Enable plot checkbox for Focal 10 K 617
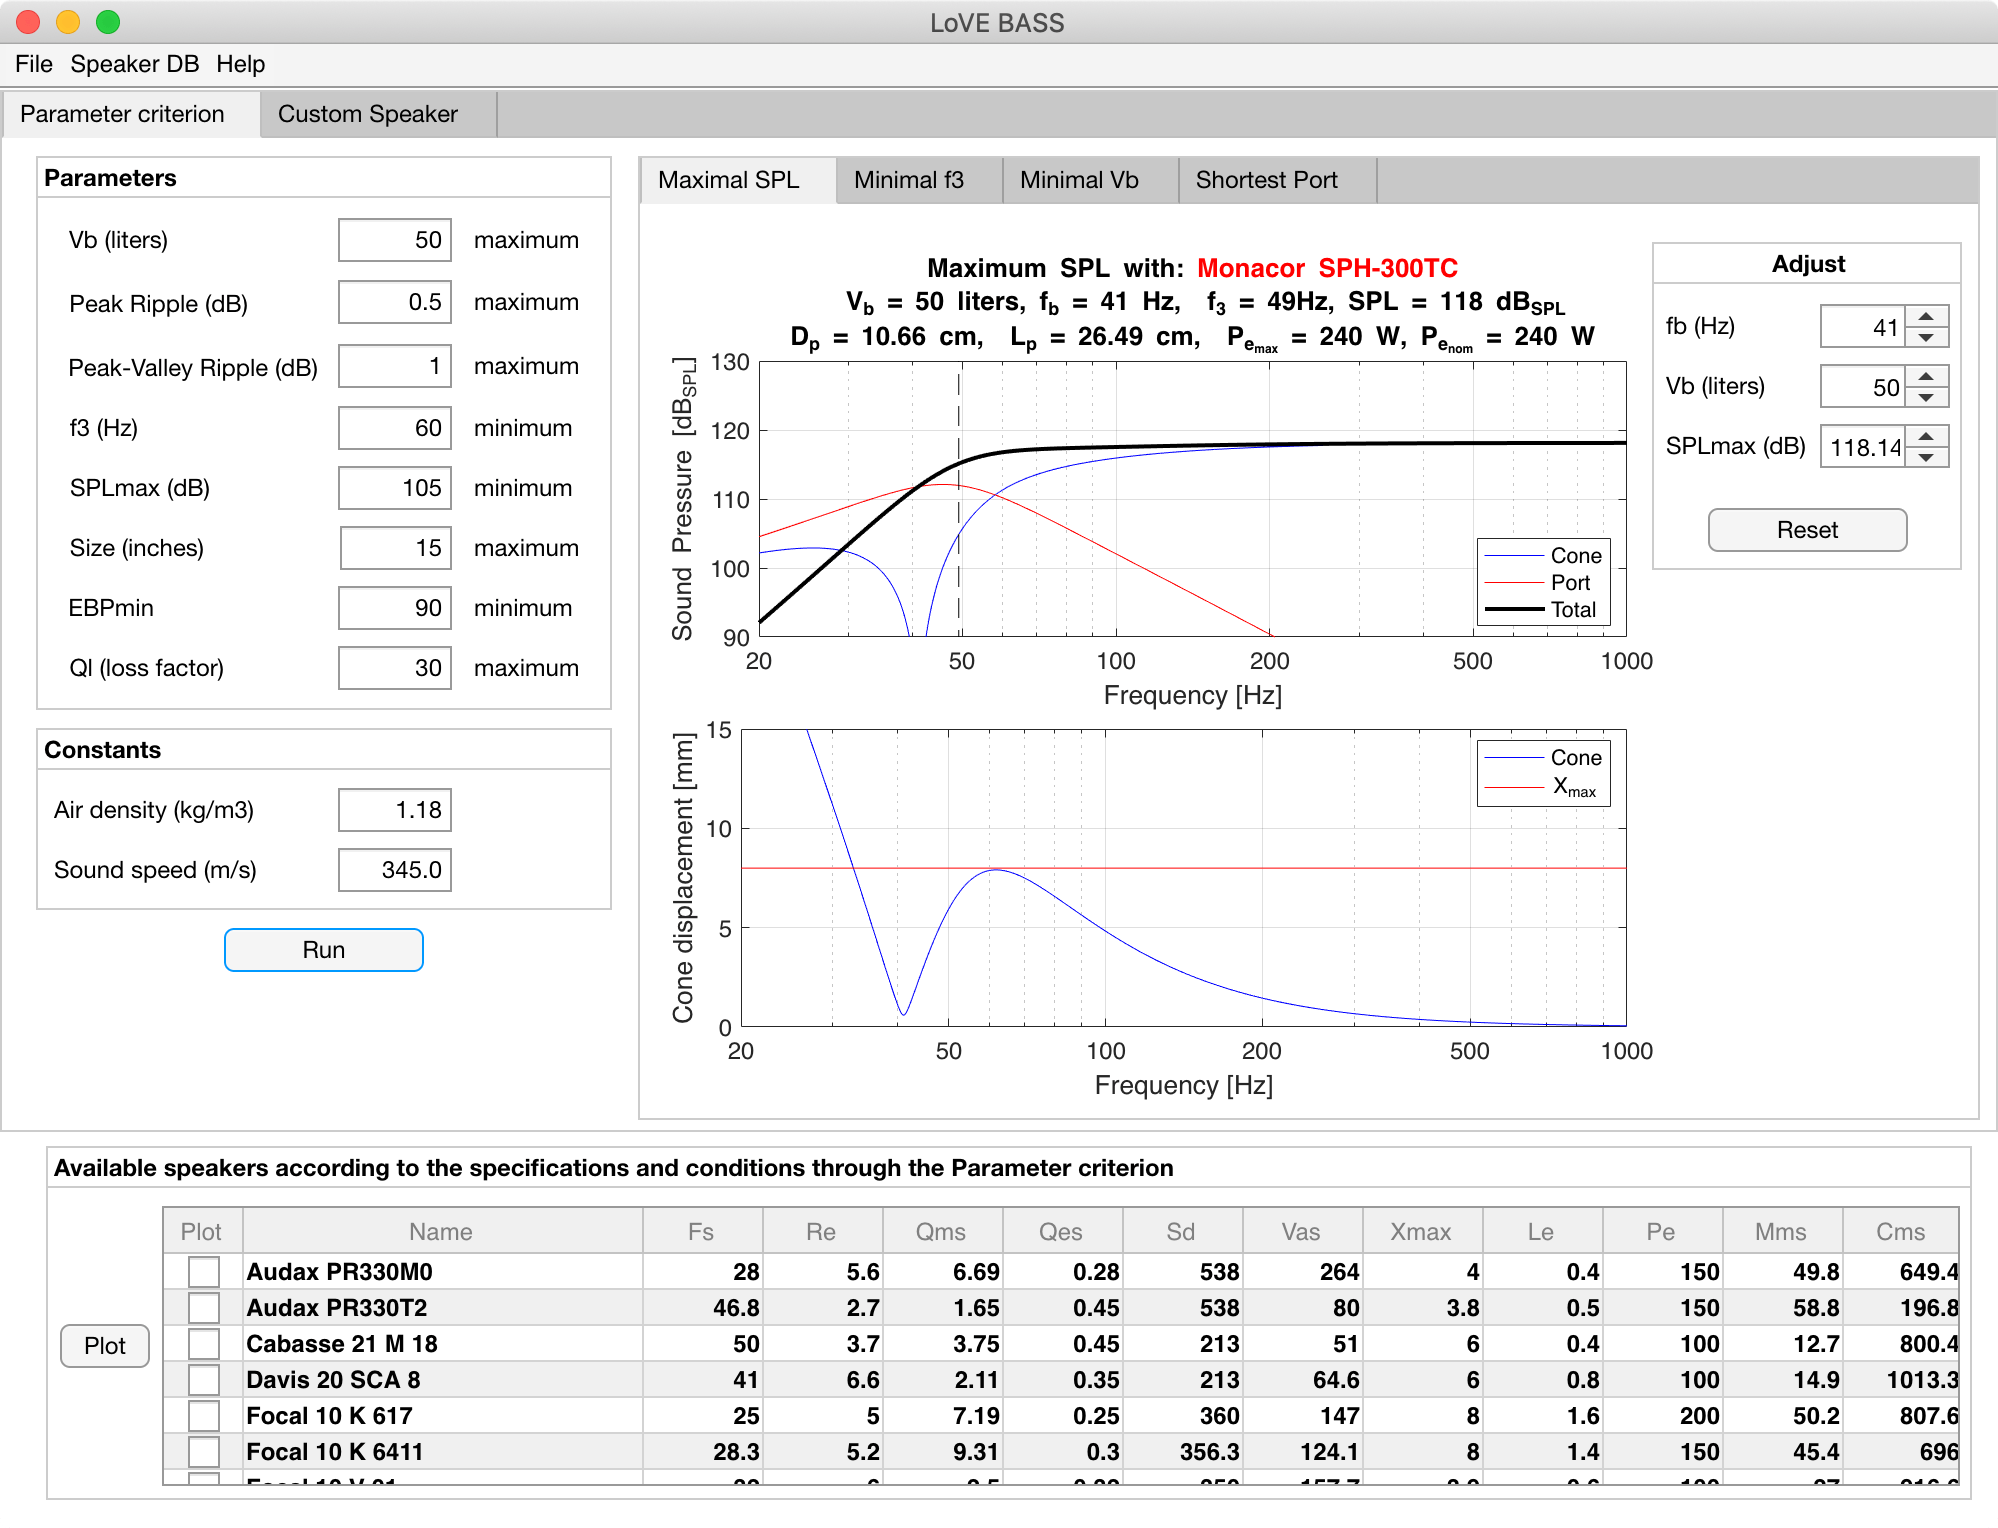Image resolution: width=1998 pixels, height=1528 pixels. point(204,1416)
